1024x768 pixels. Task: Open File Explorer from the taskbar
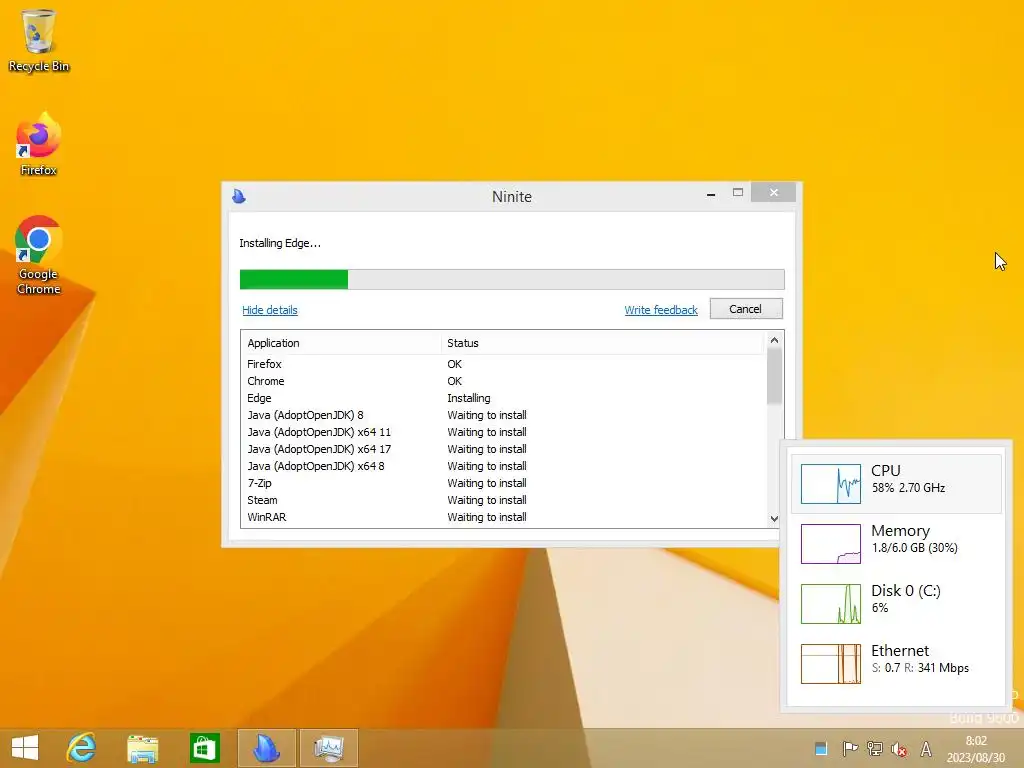click(x=142, y=748)
